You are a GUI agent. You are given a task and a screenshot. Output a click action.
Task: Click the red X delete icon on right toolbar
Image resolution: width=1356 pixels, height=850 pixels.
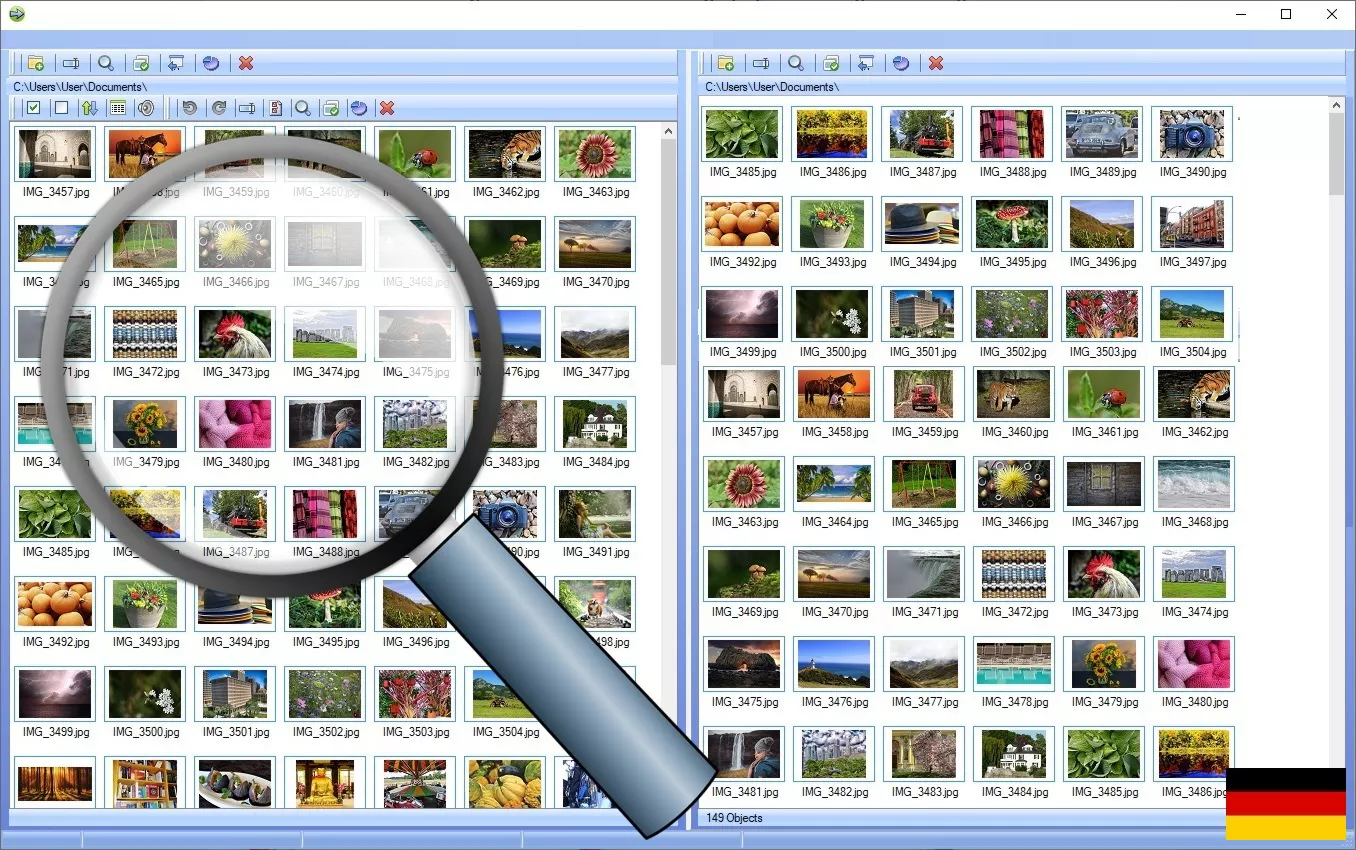(x=935, y=63)
